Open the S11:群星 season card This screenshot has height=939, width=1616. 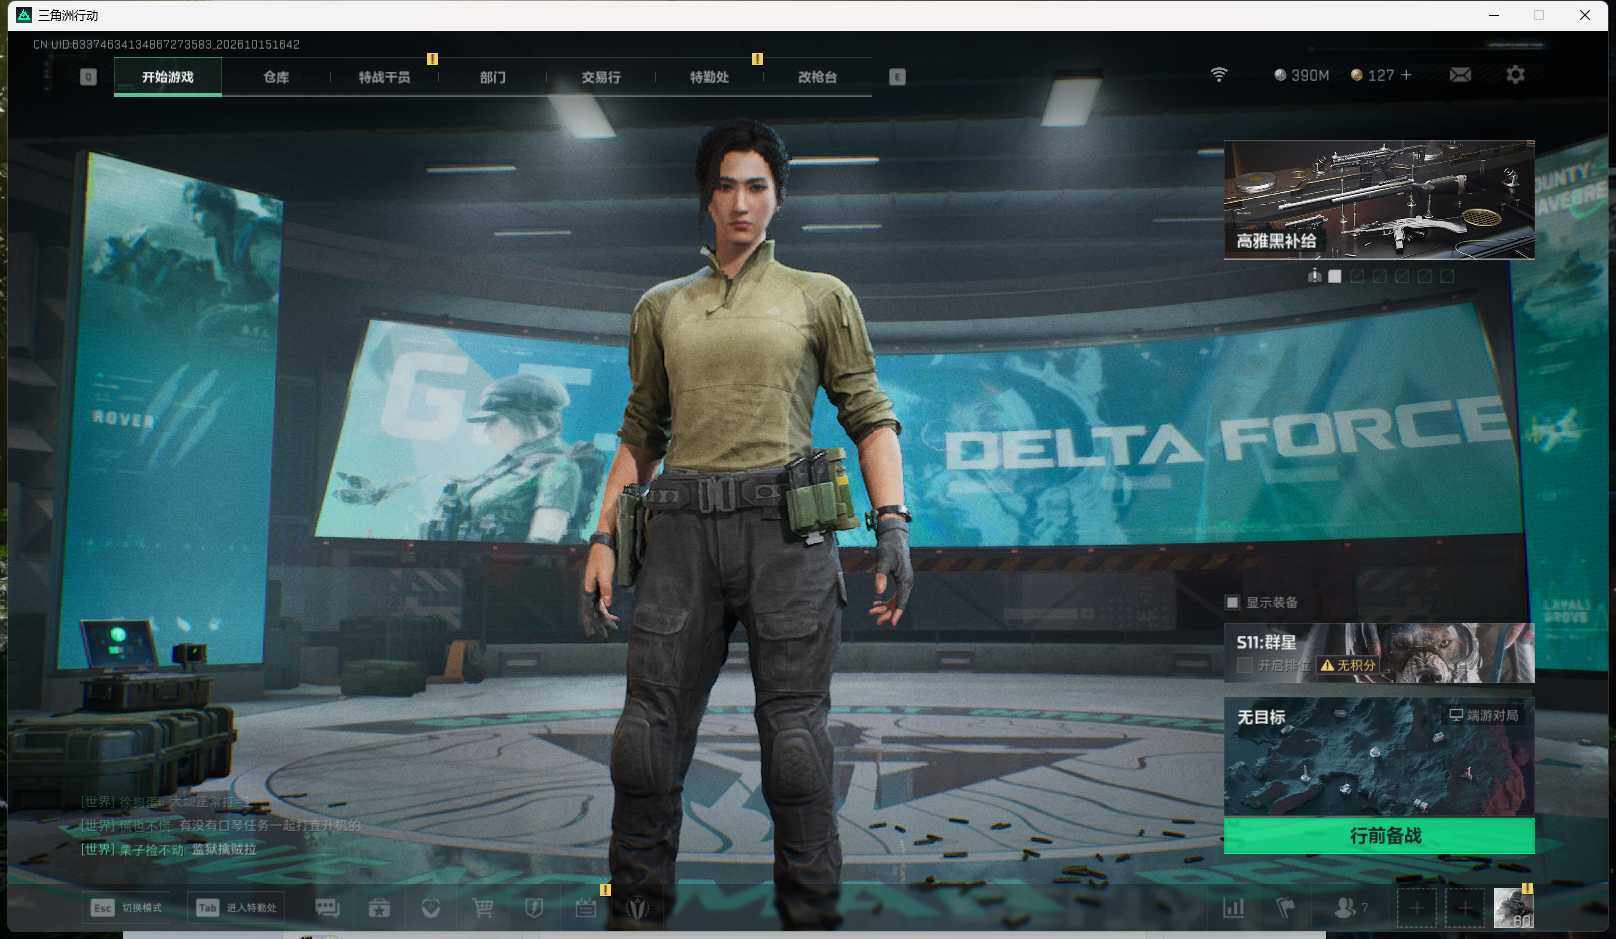click(x=1379, y=653)
